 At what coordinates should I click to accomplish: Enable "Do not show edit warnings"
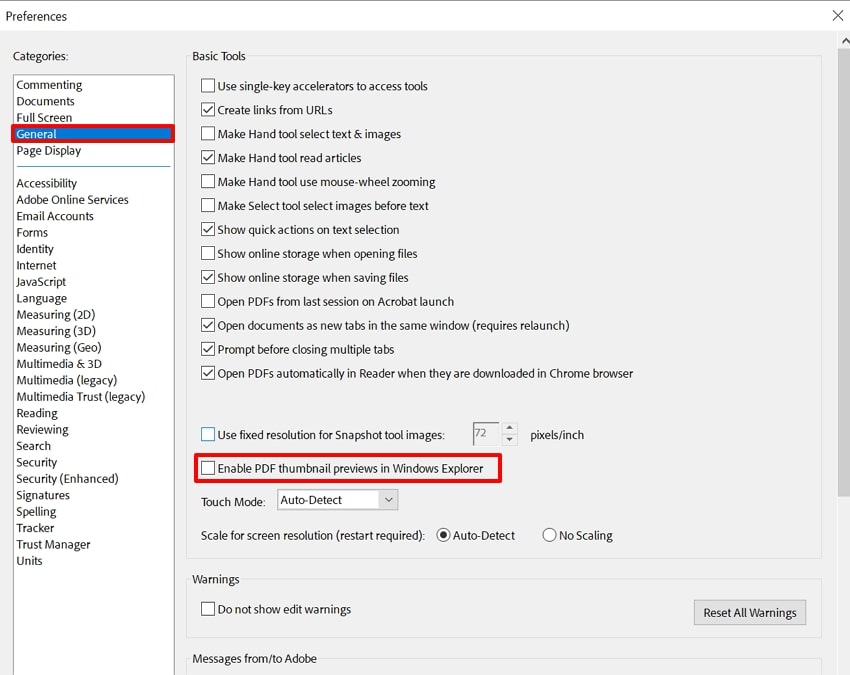point(208,607)
